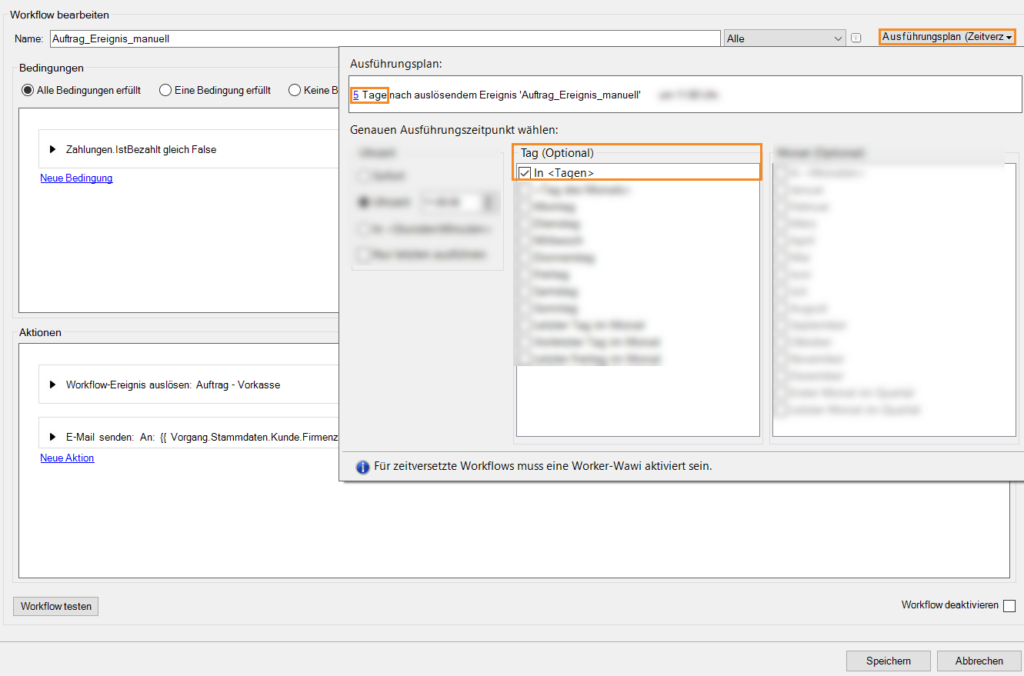The height and width of the screenshot is (676, 1024).
Task: Expand the 'E-Mail senden' action arrow
Action: coord(52,438)
